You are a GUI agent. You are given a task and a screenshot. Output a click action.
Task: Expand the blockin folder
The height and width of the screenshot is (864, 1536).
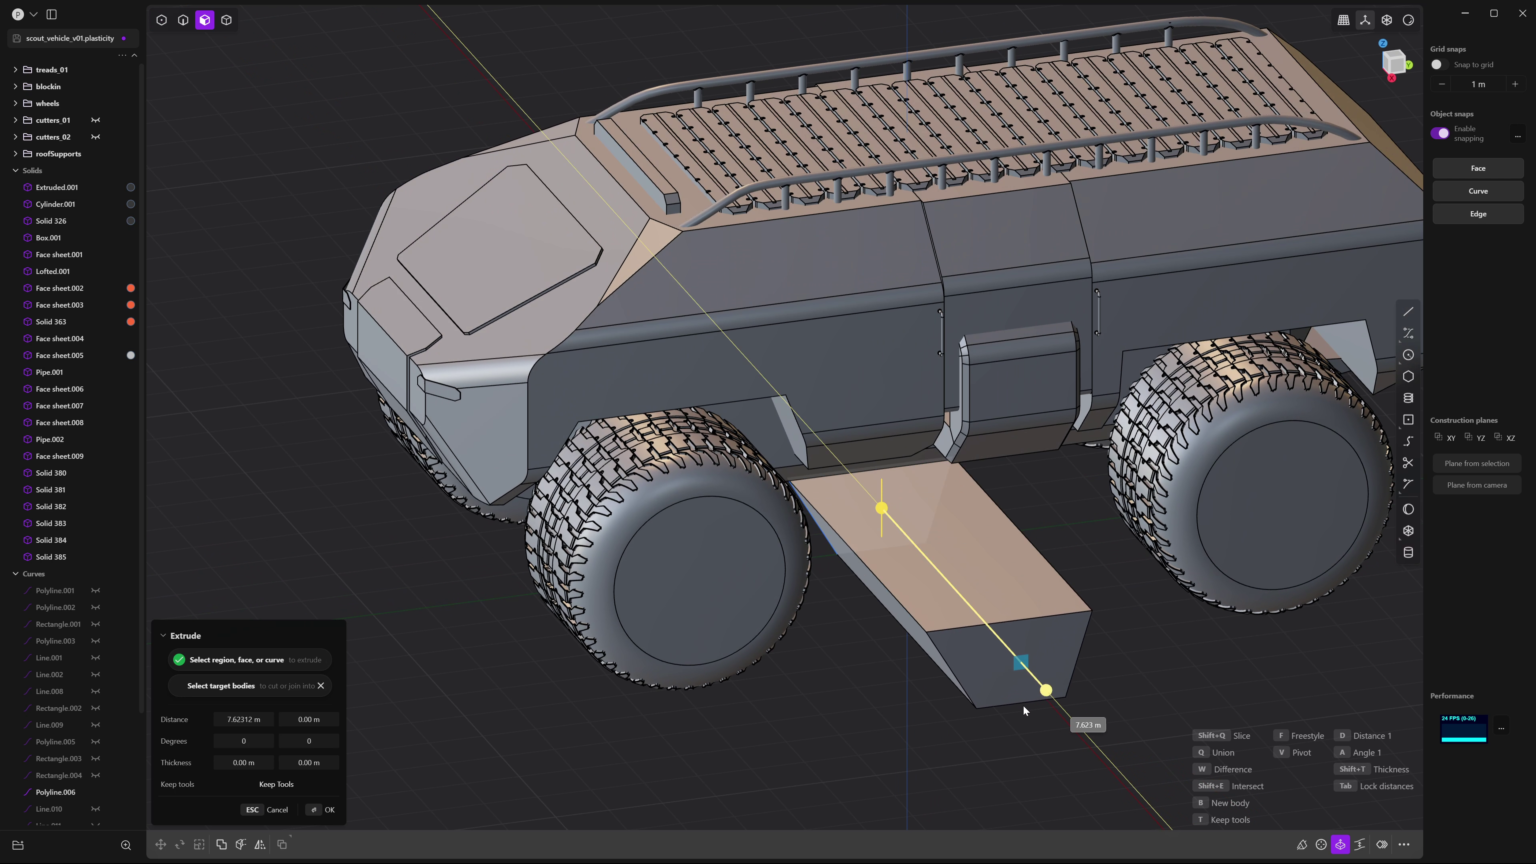click(x=15, y=87)
